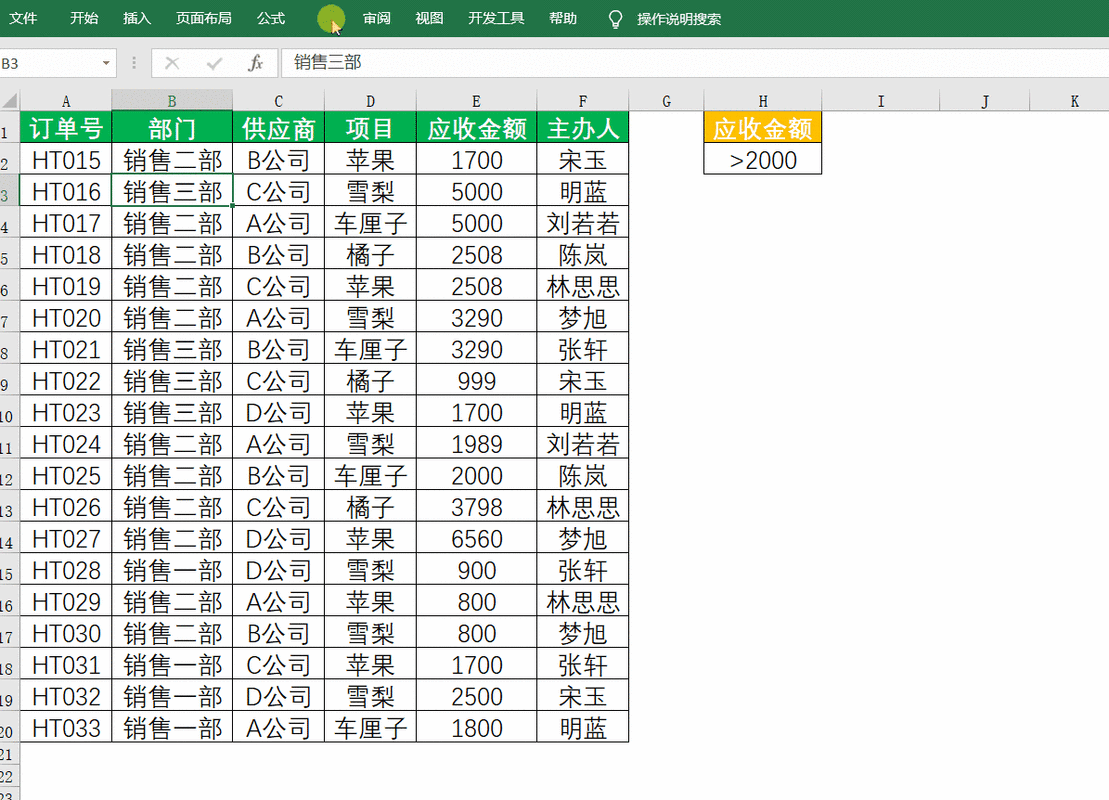Open the 开发工具 ribbon tab
The image size is (1109, 800).
(x=496, y=19)
